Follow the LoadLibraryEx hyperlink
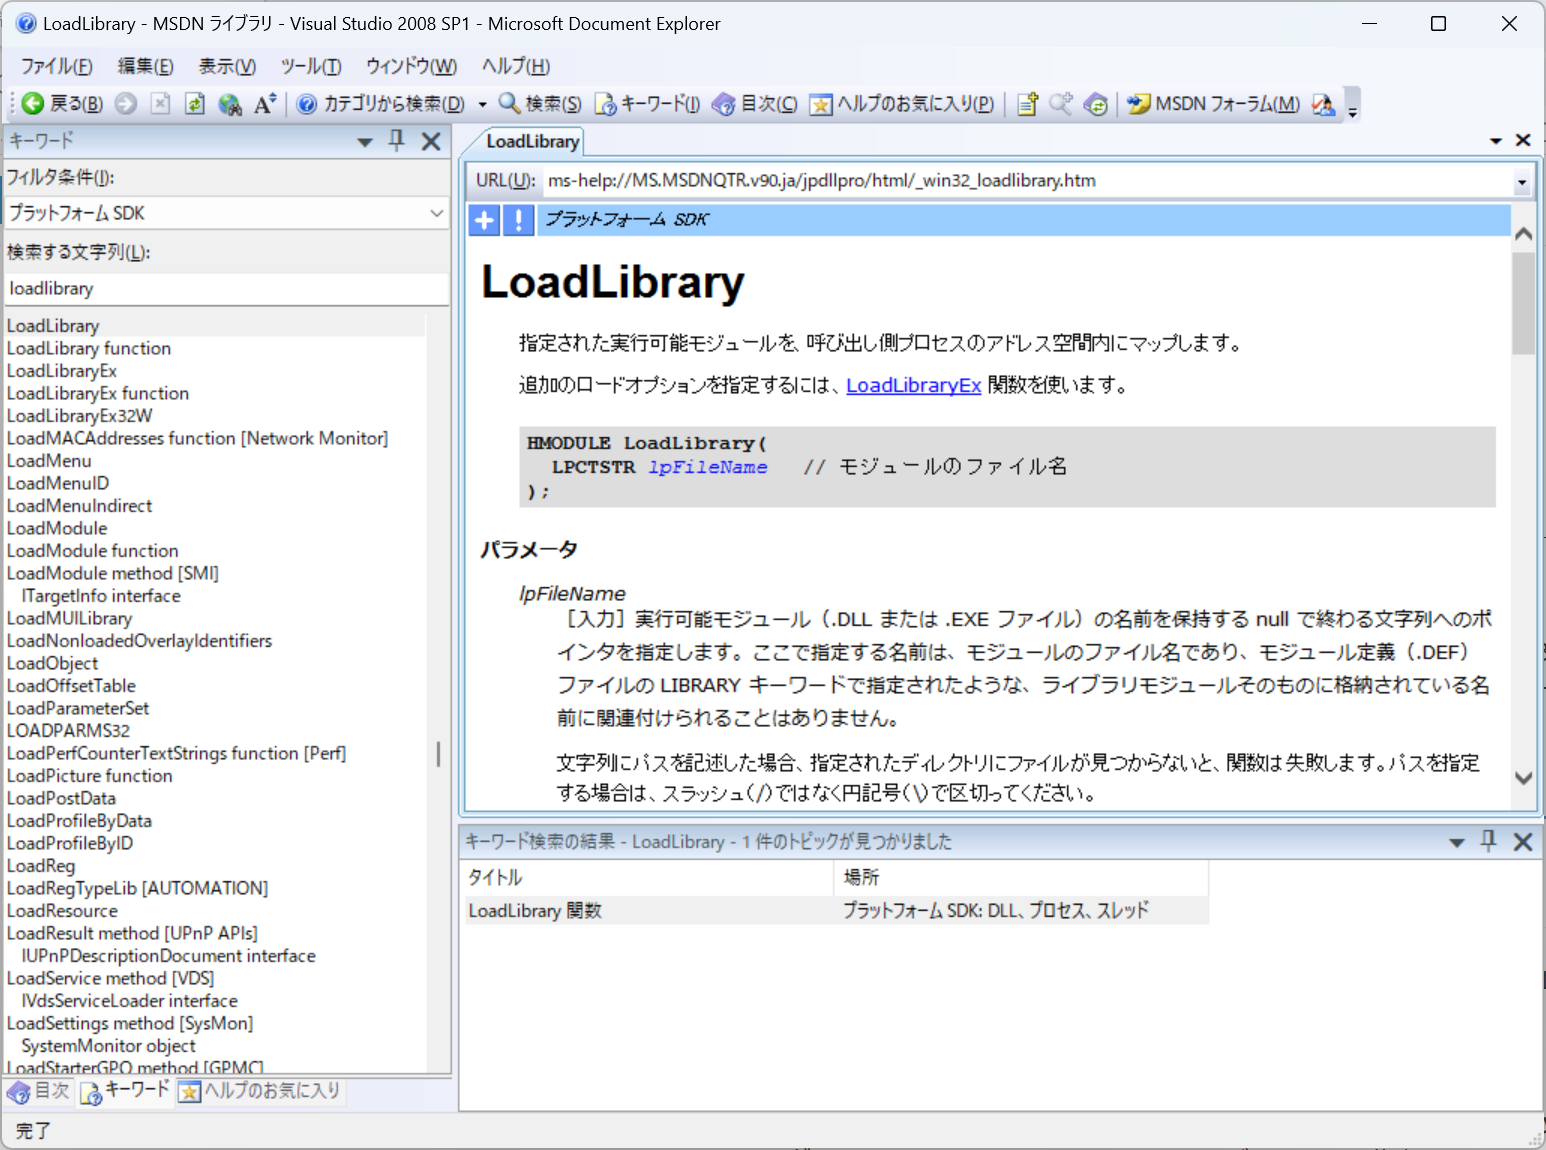The width and height of the screenshot is (1546, 1150). pos(913,384)
